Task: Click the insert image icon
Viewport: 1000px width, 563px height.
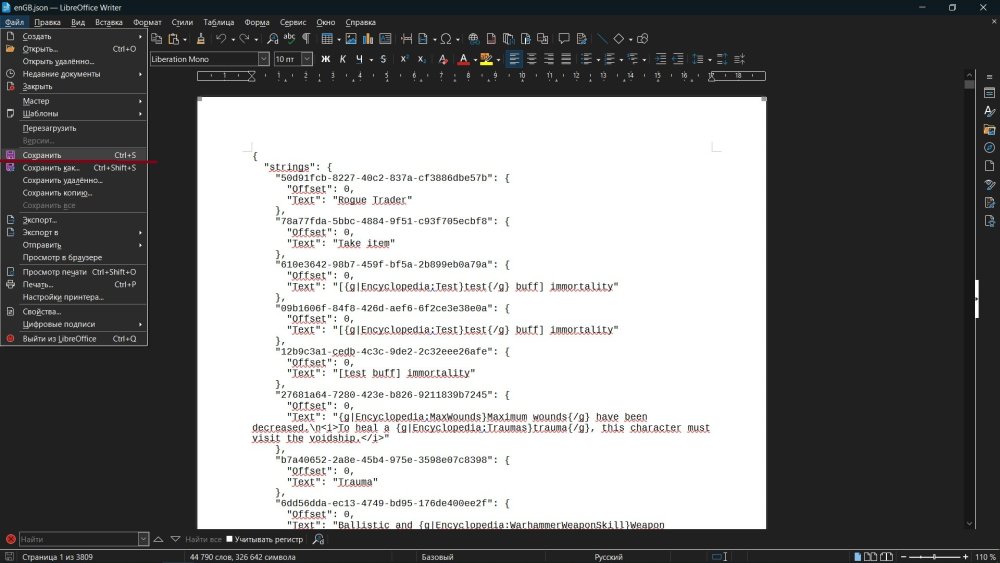Action: pos(351,39)
